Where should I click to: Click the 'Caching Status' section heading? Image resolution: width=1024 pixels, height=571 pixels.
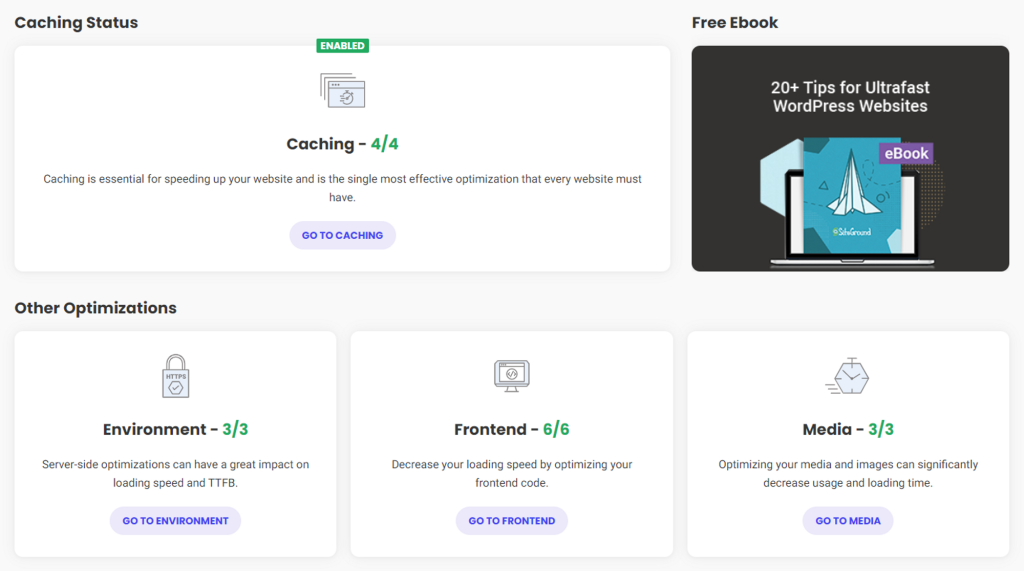click(76, 22)
